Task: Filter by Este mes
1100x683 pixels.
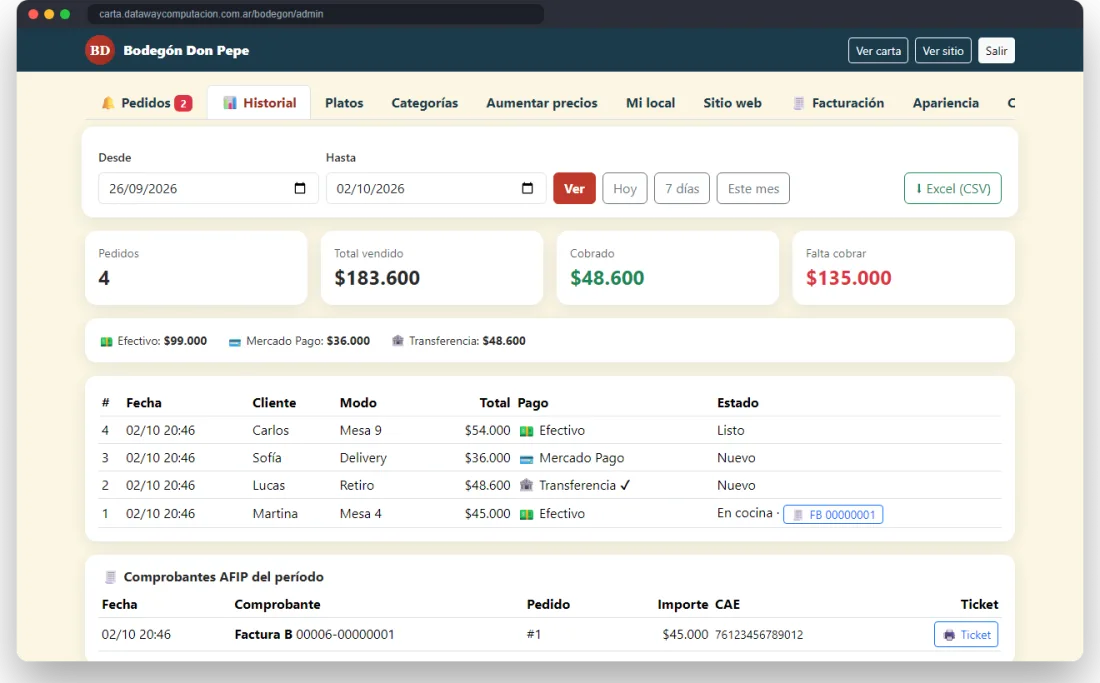Action: pos(753,188)
